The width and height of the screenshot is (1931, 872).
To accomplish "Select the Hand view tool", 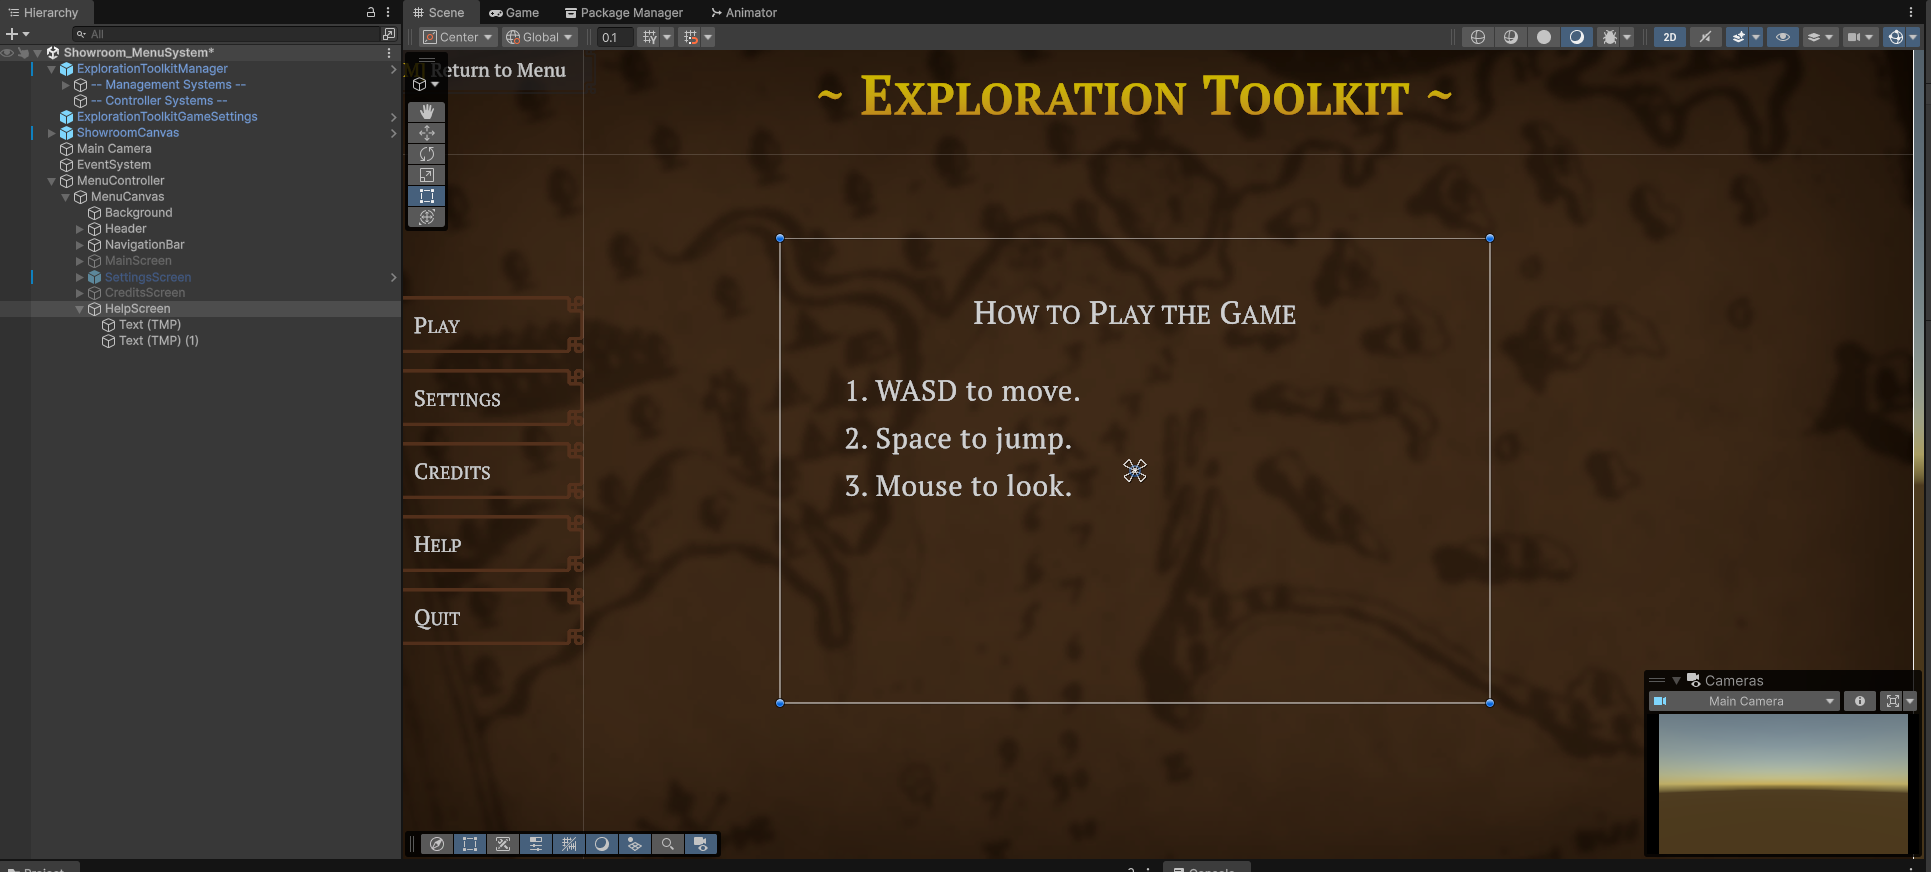I will 426,112.
